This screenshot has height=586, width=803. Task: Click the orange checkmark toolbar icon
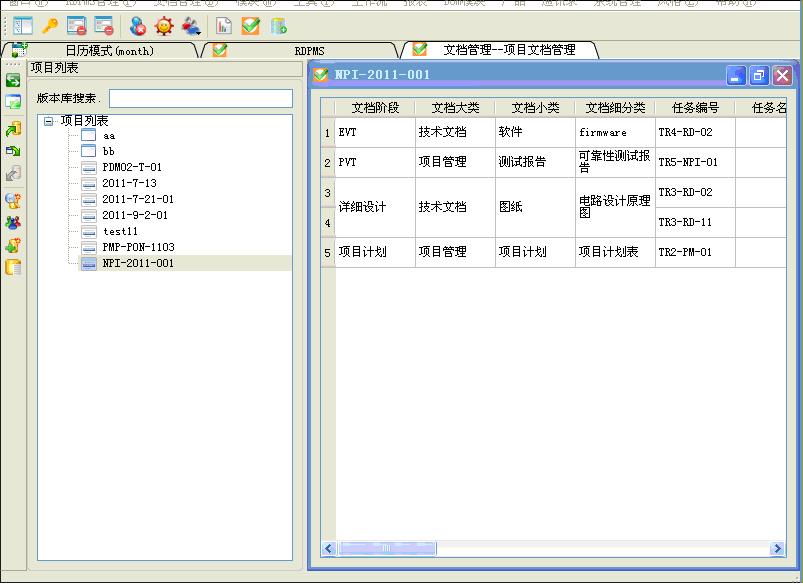pyautogui.click(x=250, y=26)
